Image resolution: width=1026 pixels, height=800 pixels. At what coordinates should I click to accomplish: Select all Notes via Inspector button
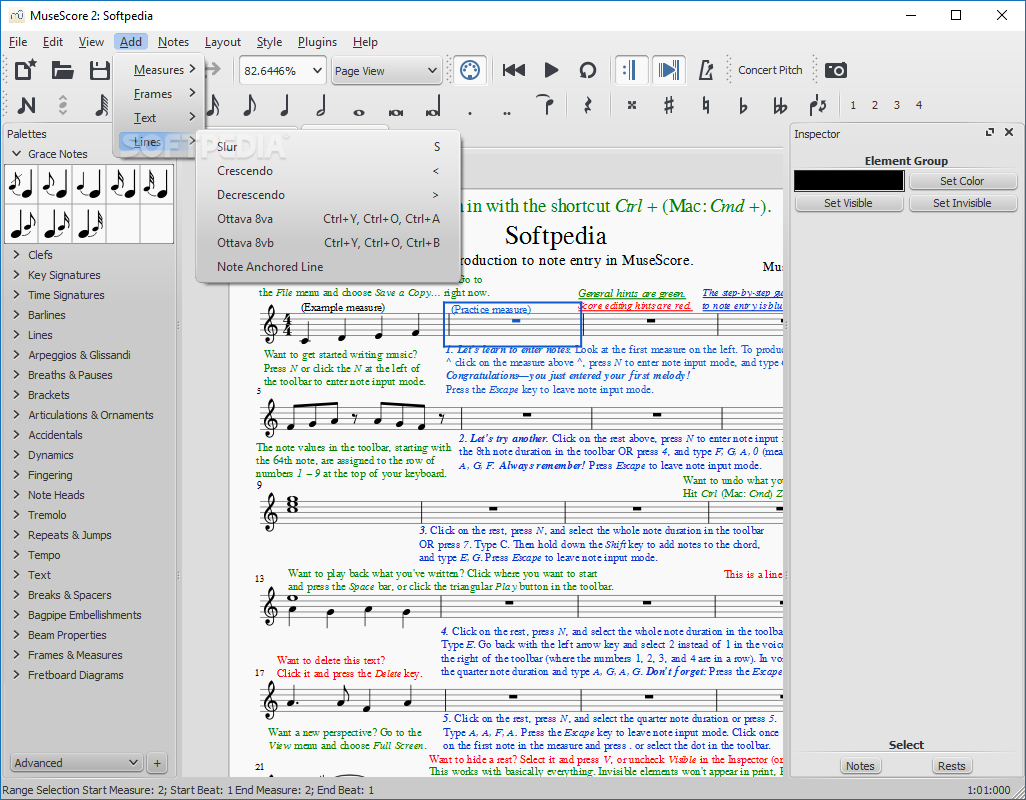pos(860,766)
